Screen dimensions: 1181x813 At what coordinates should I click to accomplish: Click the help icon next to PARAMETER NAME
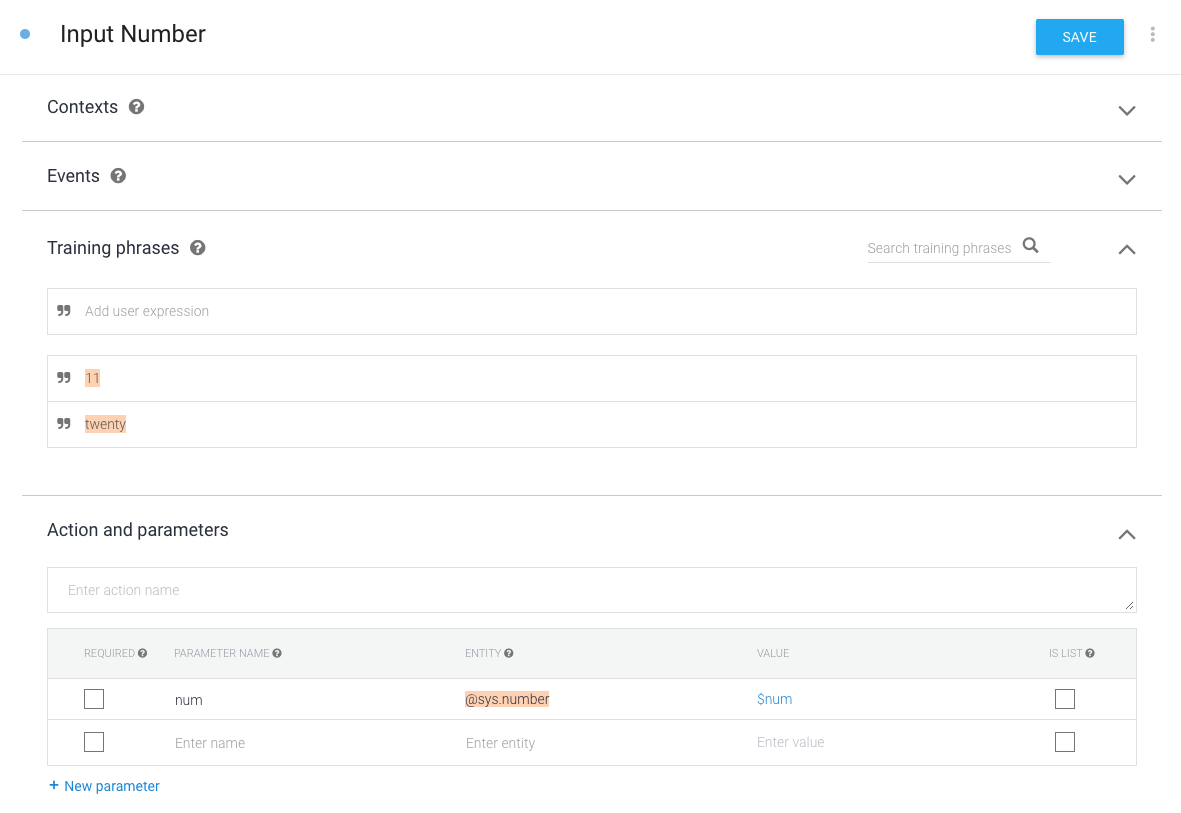point(277,653)
